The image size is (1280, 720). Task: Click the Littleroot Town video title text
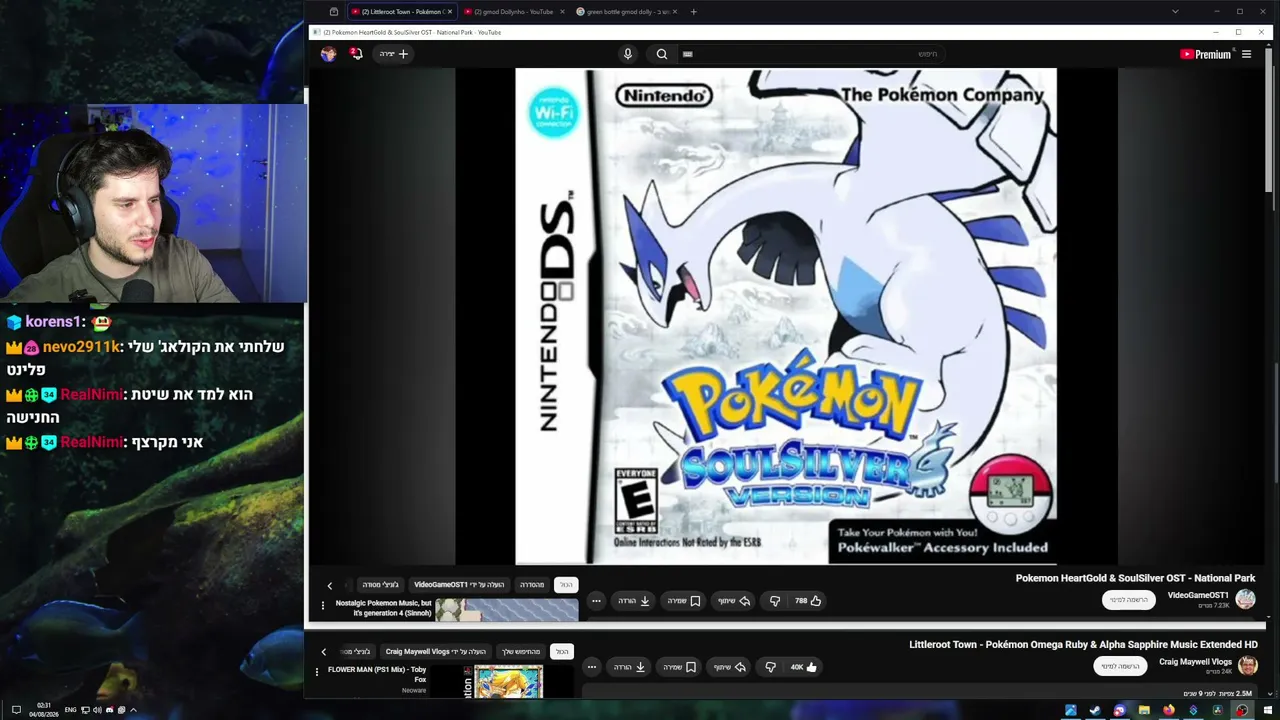pyautogui.click(x=1083, y=645)
